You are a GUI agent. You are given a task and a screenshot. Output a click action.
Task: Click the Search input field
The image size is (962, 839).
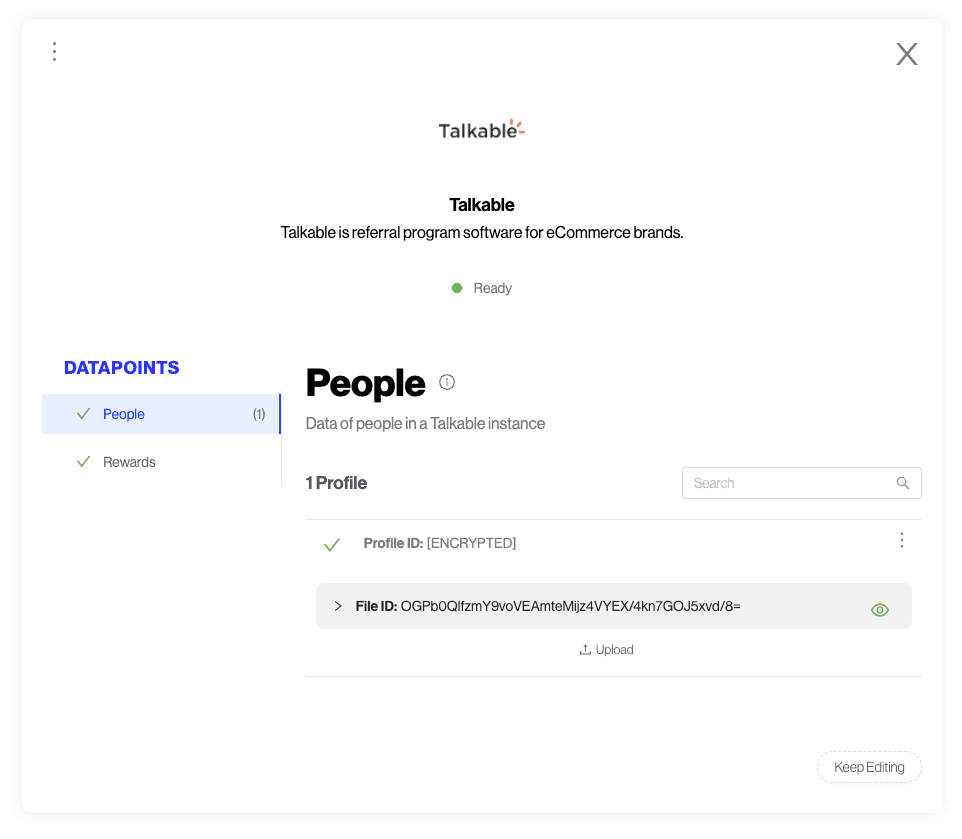click(x=801, y=483)
